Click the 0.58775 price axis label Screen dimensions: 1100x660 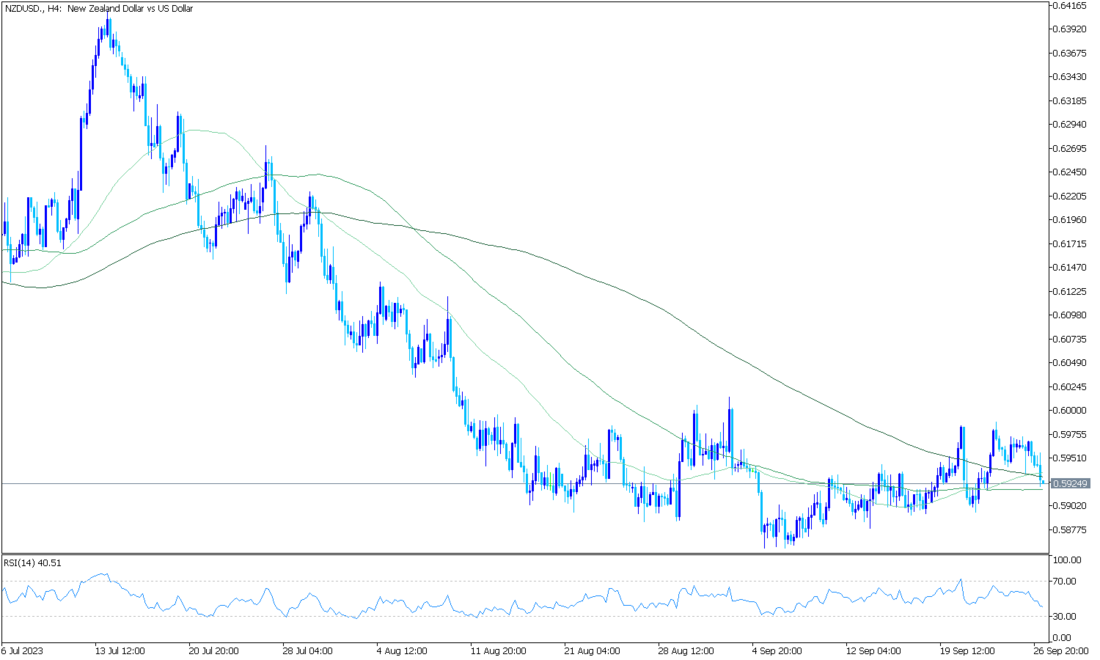point(1071,530)
